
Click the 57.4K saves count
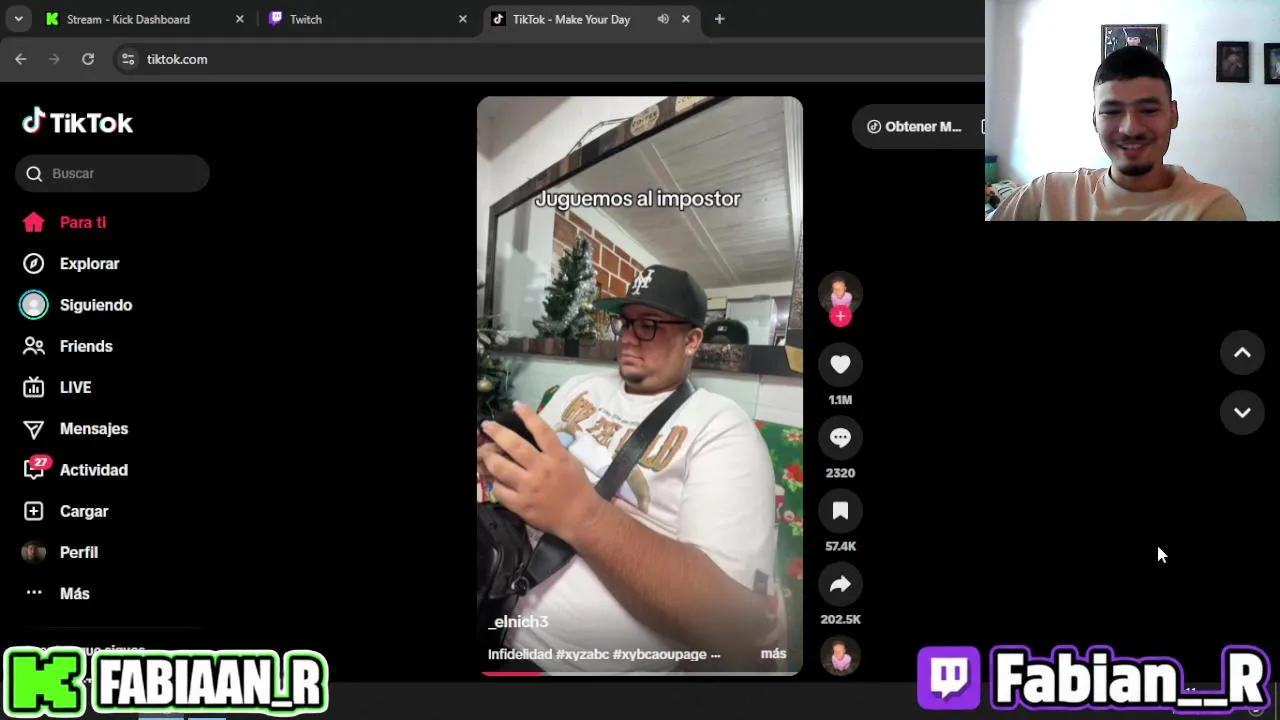pos(840,546)
